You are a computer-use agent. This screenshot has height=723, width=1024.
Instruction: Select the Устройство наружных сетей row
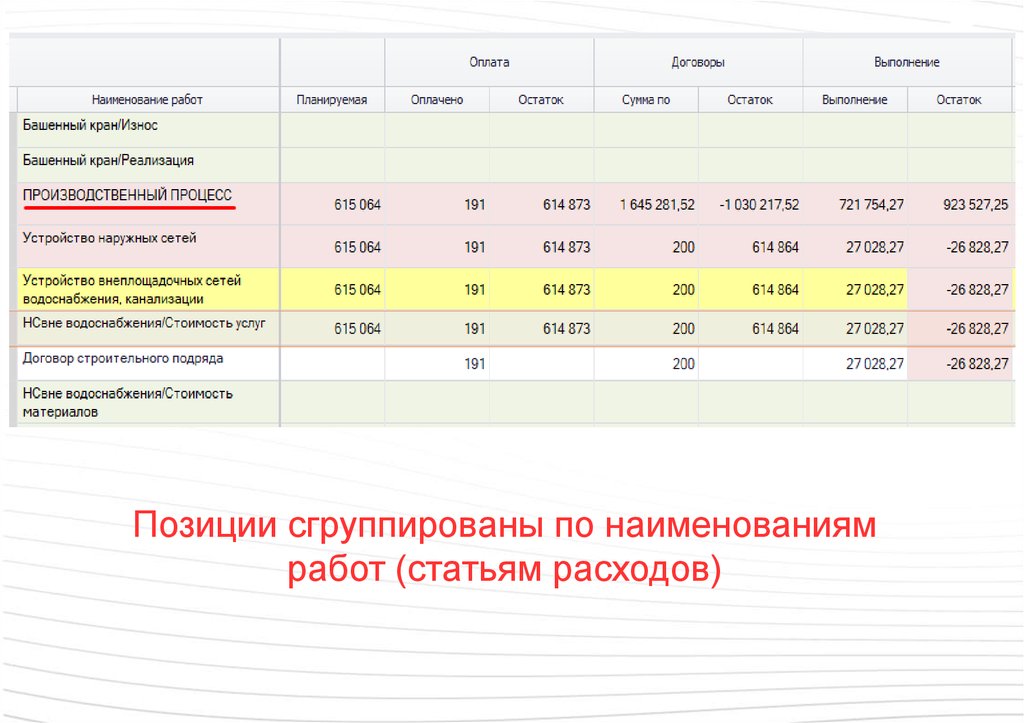(109, 238)
